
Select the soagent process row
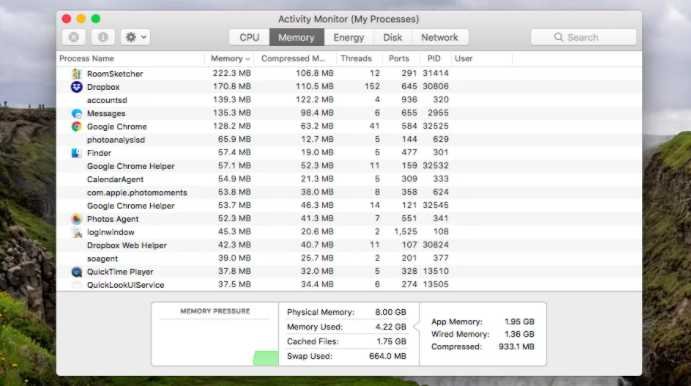[x=349, y=259]
